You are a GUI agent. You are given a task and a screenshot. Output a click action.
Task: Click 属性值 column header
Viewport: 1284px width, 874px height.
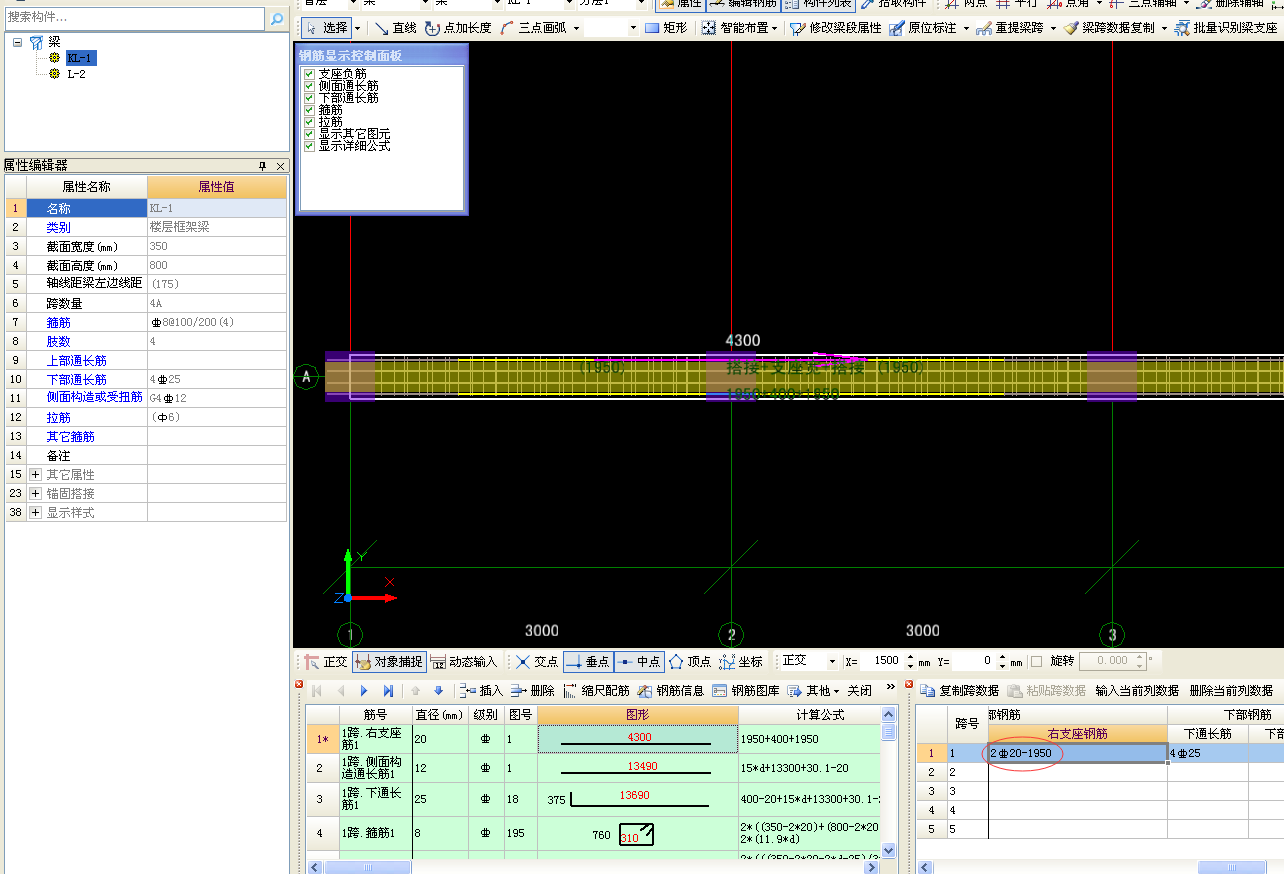pos(217,187)
